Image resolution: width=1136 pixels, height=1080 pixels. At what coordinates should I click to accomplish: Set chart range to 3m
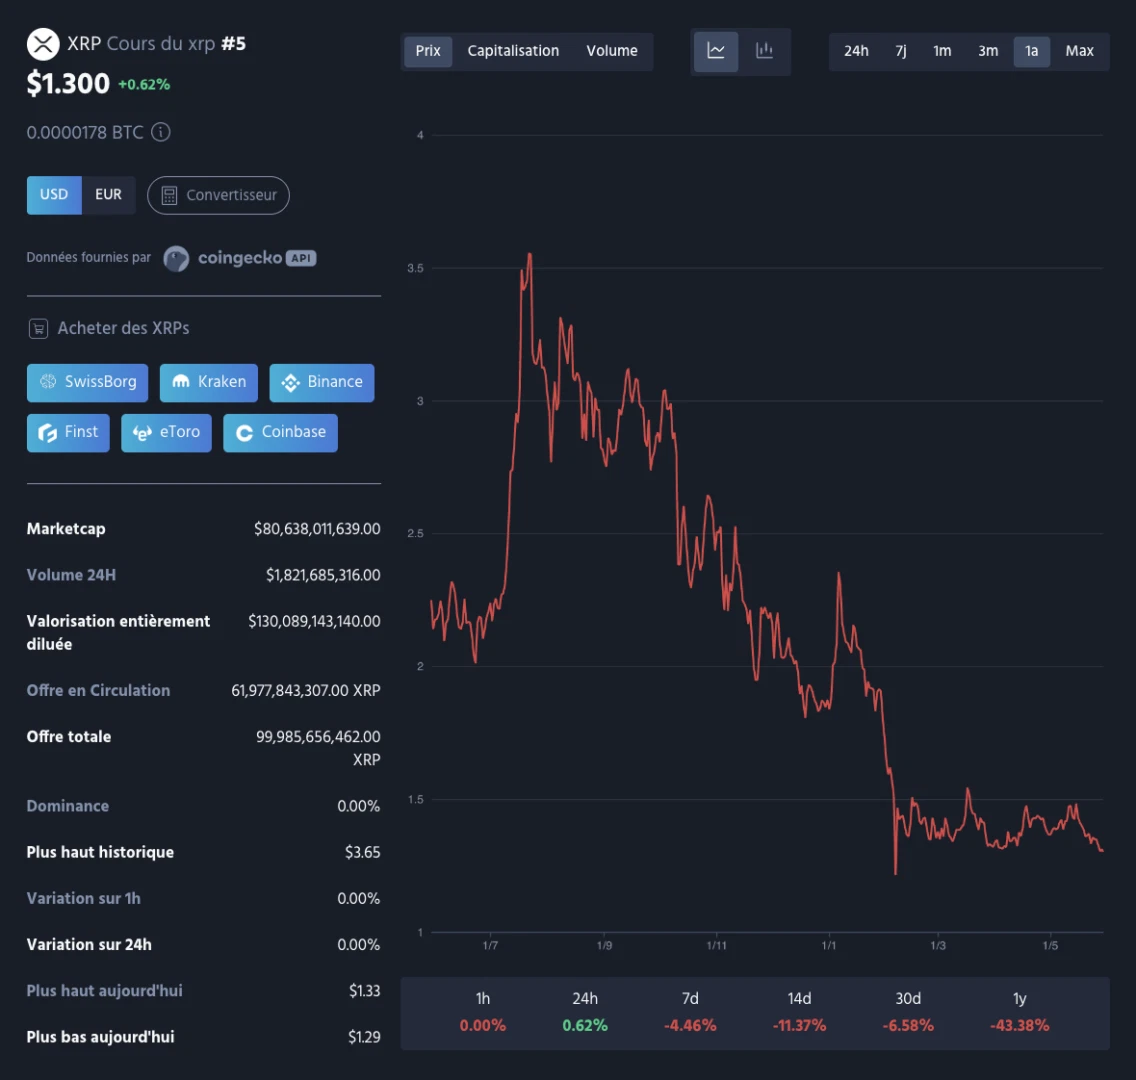point(988,51)
